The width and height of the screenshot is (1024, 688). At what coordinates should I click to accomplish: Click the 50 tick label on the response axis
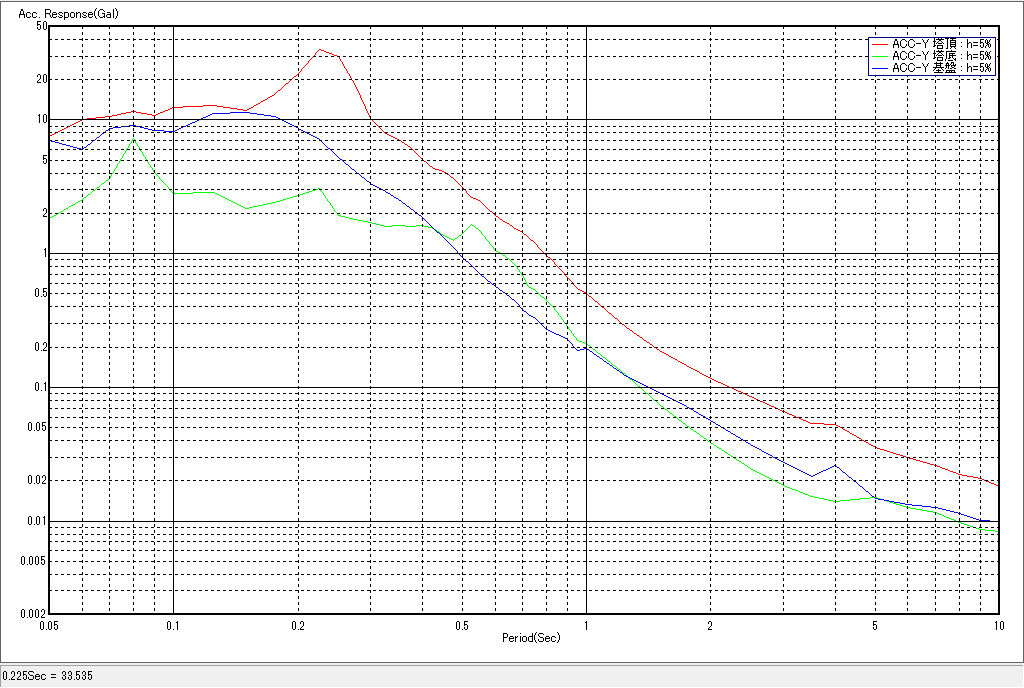tap(42, 27)
